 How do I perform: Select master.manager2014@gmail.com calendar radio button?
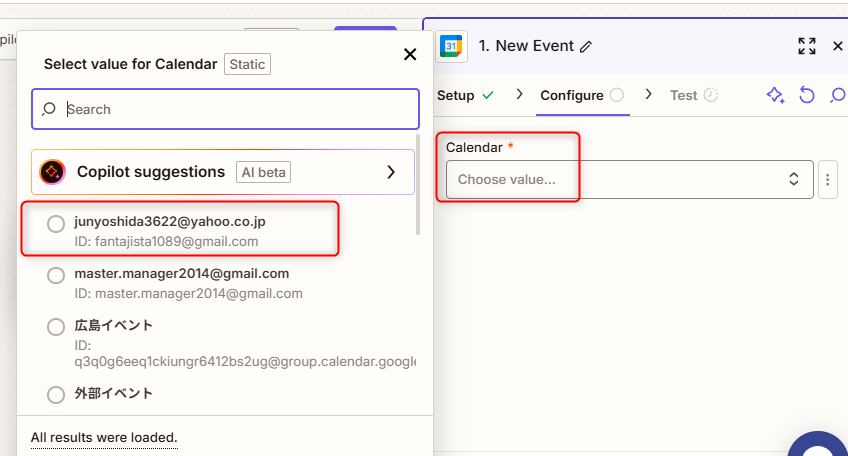[x=56, y=275]
